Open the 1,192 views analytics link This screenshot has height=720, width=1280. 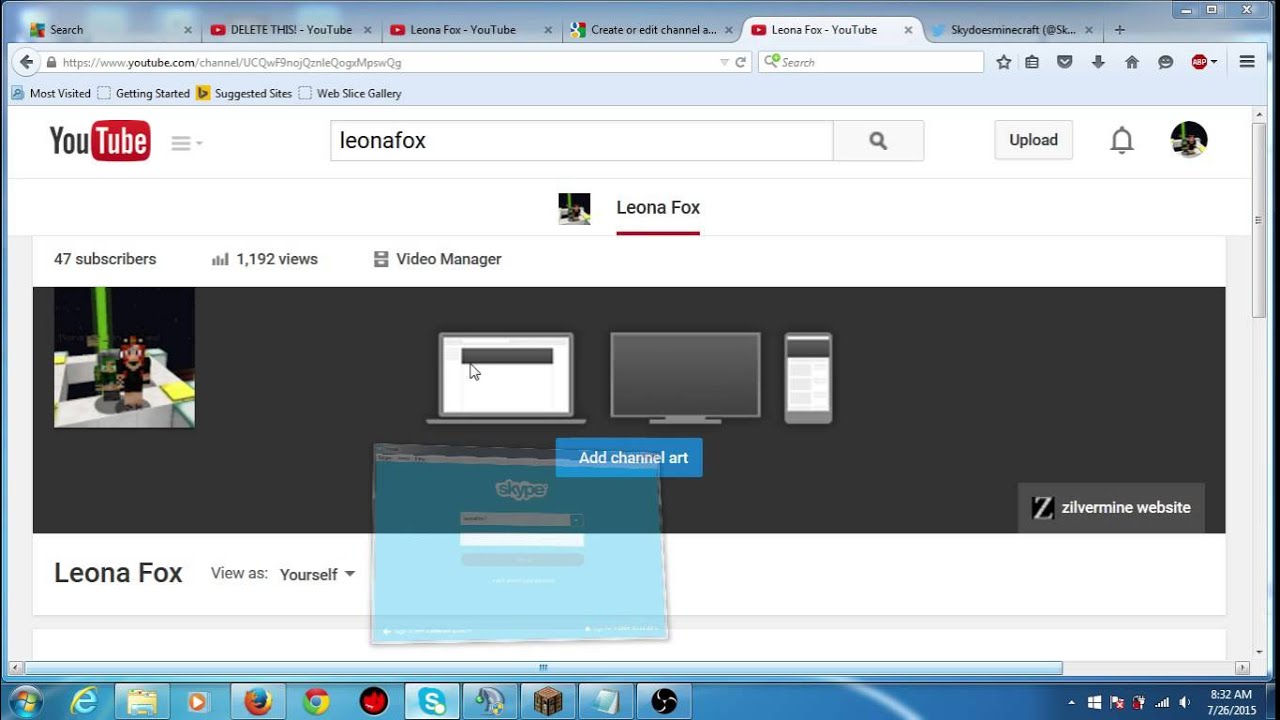click(x=277, y=259)
